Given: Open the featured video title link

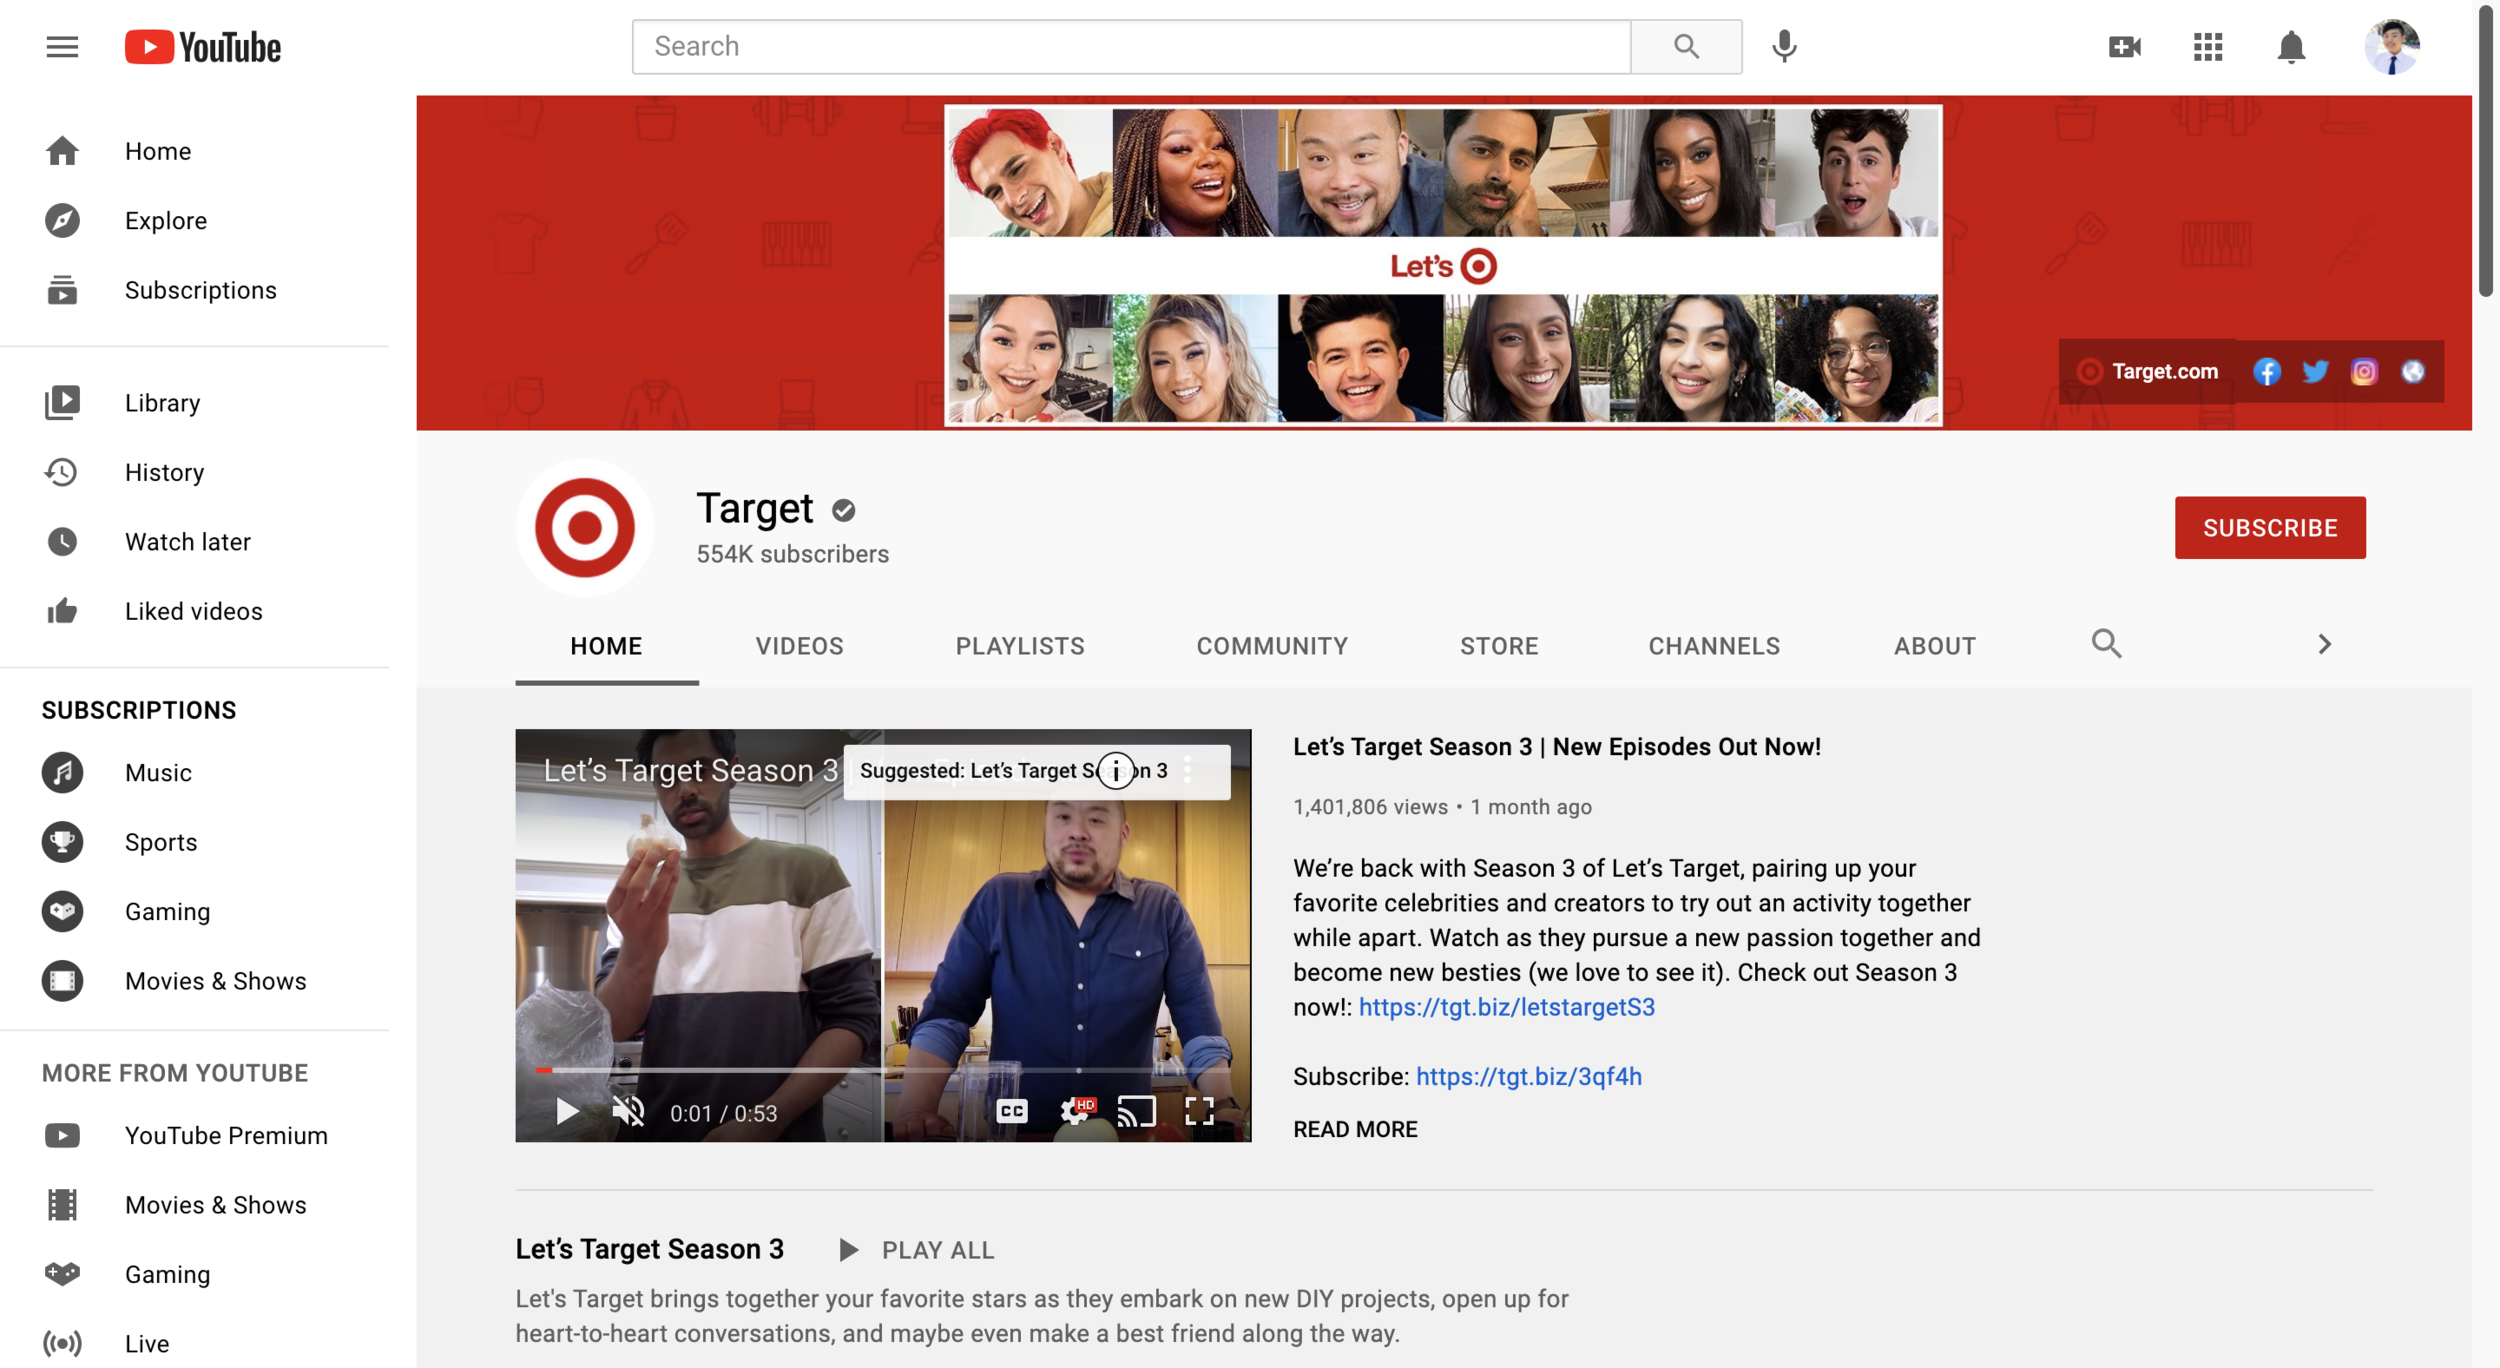Looking at the screenshot, I should (x=1557, y=747).
